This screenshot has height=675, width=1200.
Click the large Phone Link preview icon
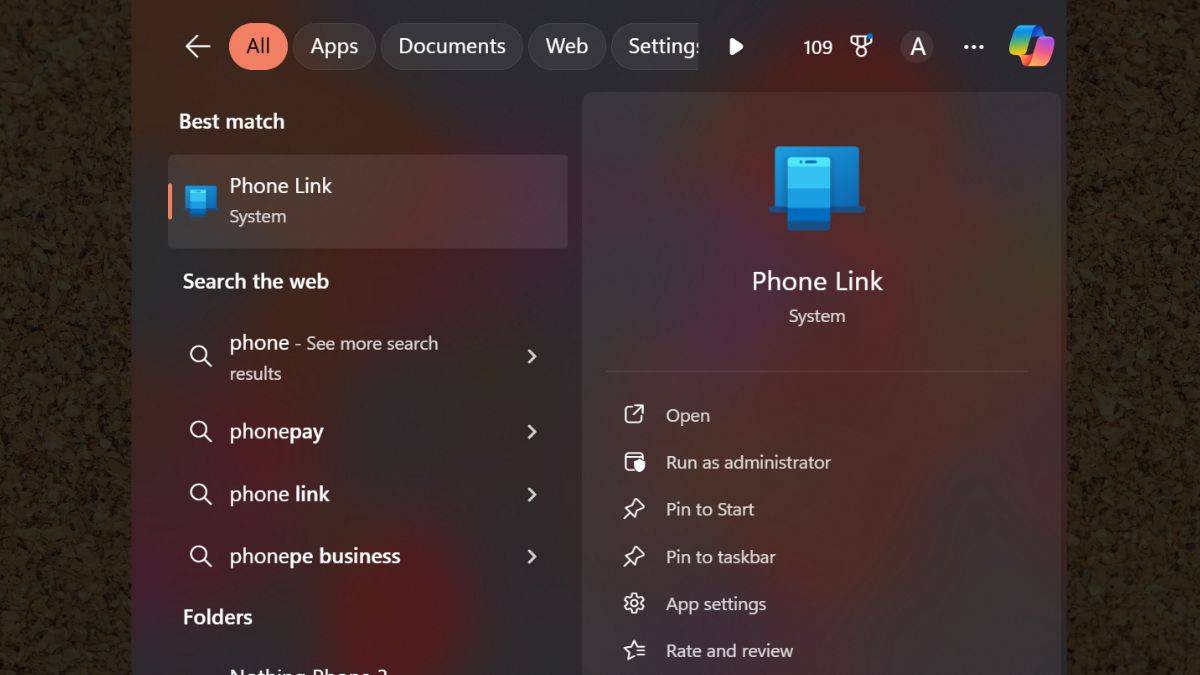pos(817,188)
